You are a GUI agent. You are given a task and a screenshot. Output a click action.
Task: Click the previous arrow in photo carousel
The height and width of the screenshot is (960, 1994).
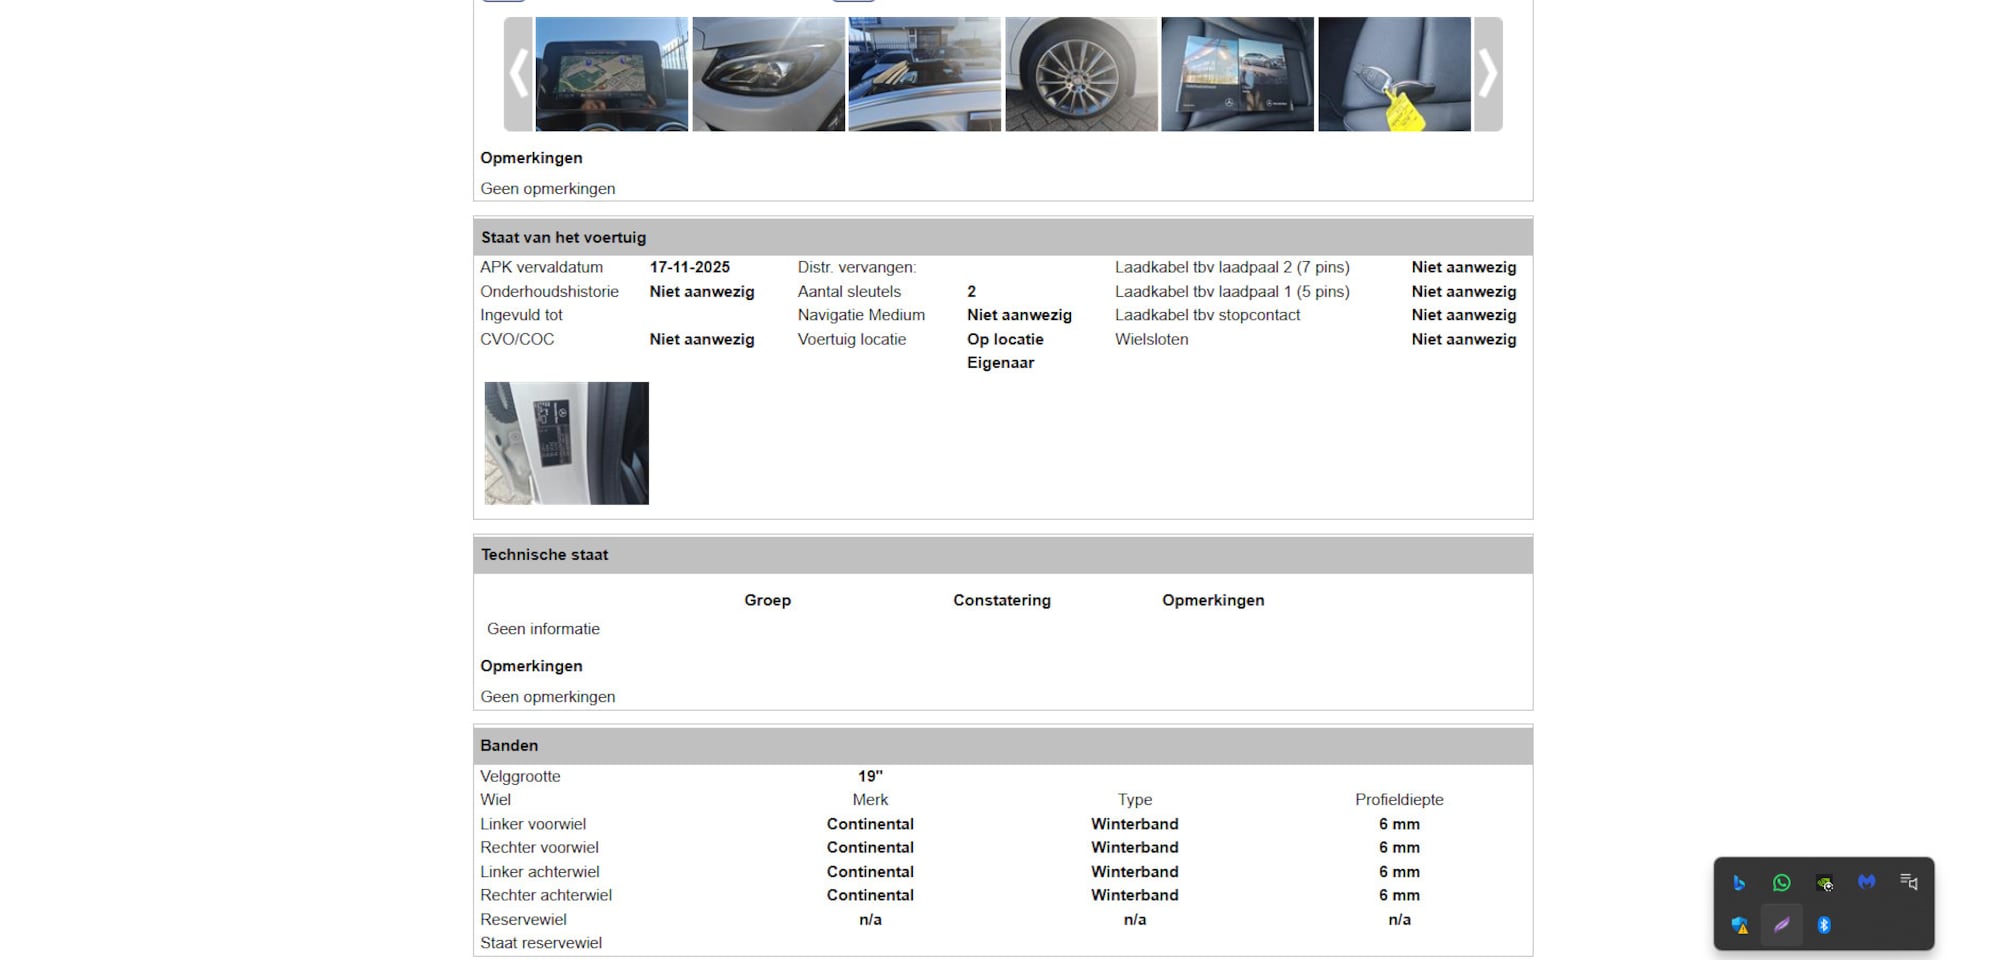(x=518, y=74)
